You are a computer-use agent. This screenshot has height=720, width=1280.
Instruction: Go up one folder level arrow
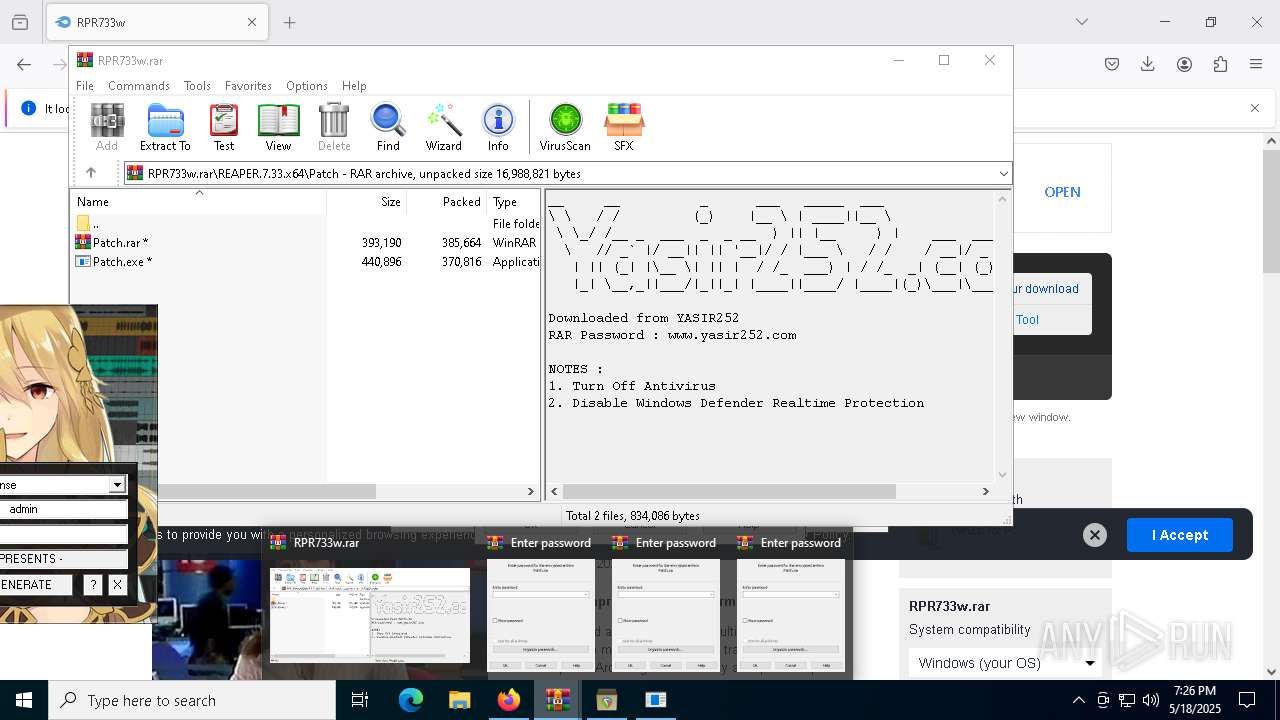[x=90, y=173]
